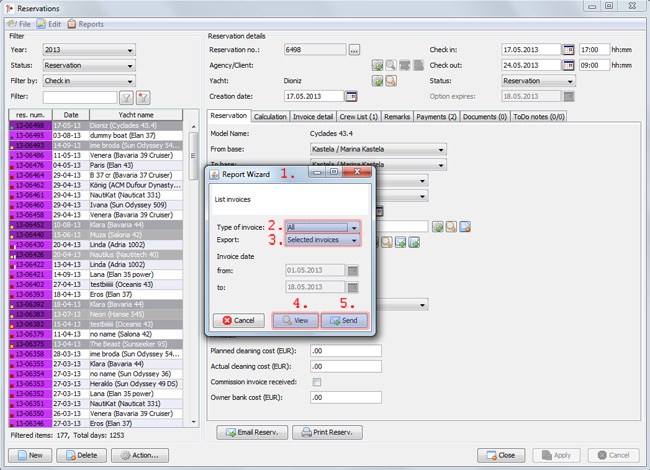Click the reservation list scrollbar down arrow

coord(194,422)
